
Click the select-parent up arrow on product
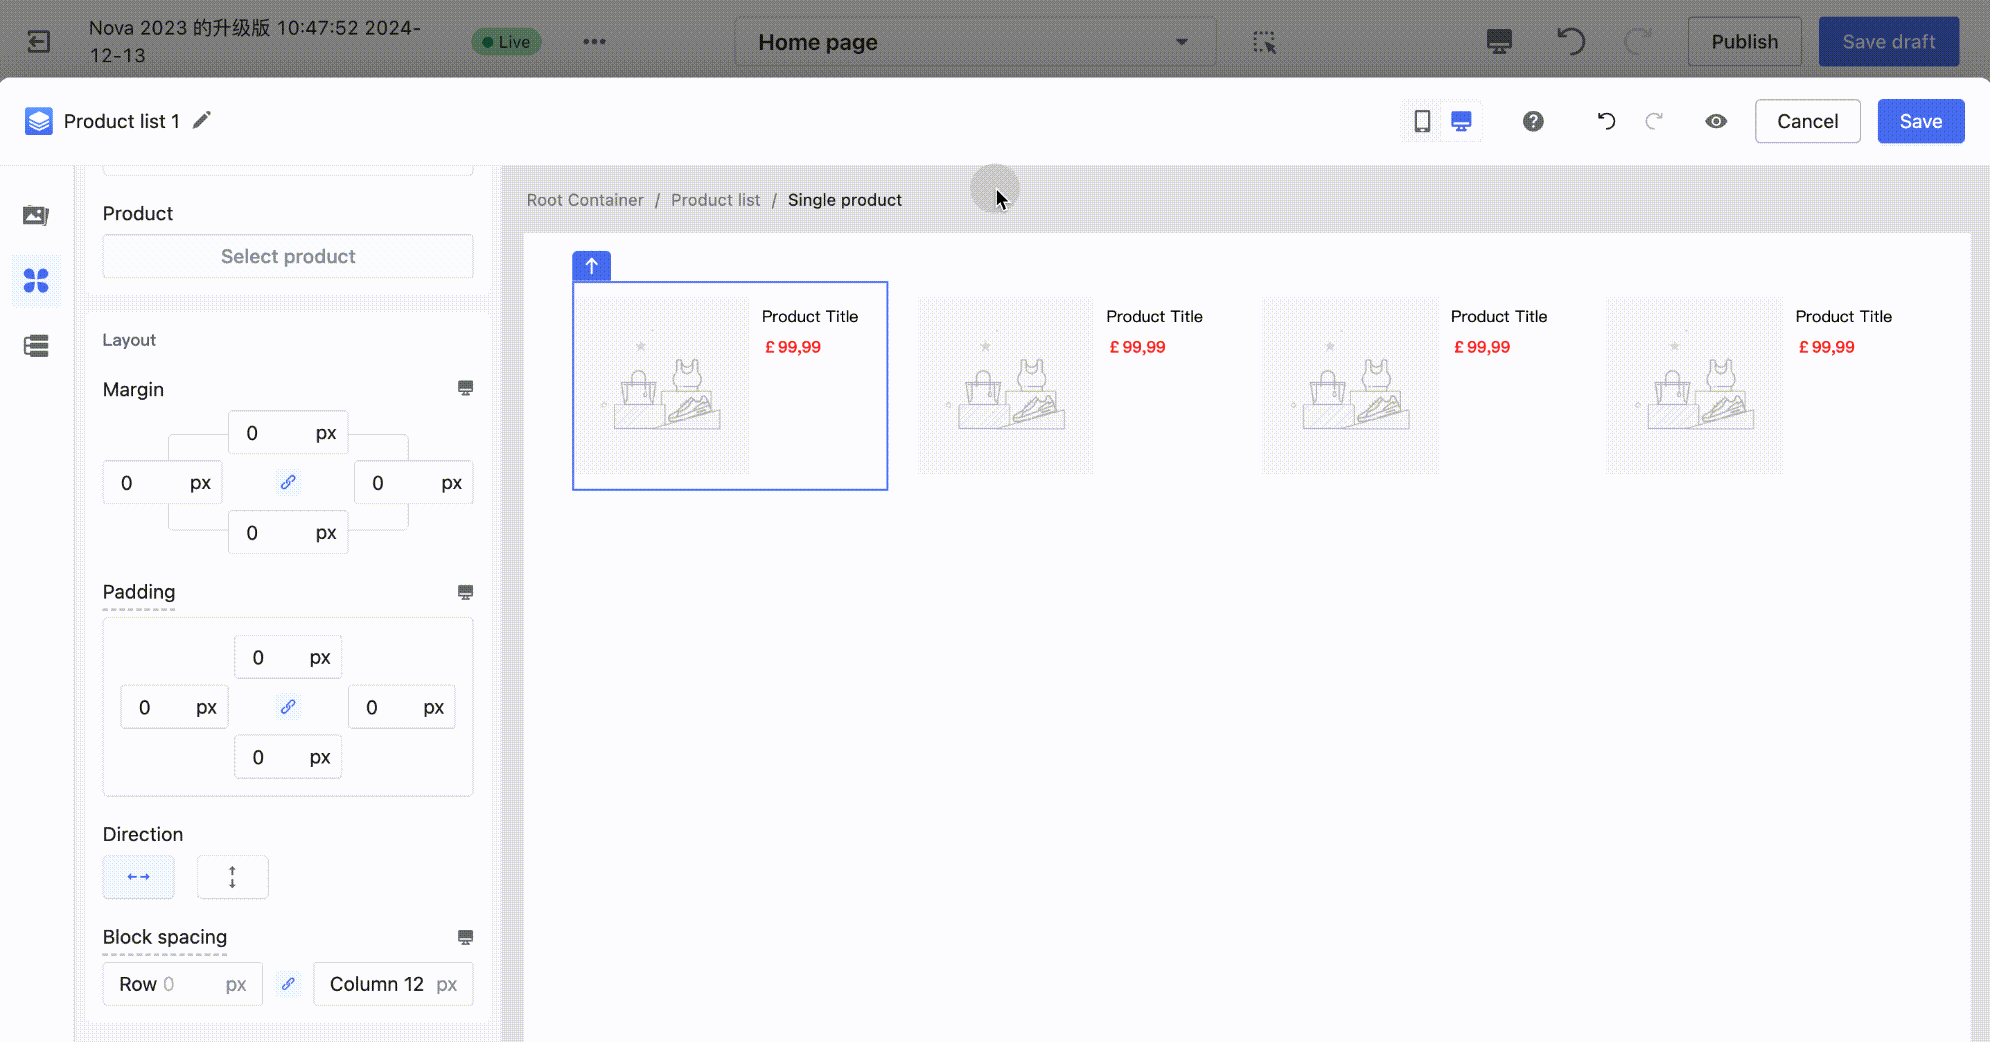[x=591, y=266]
